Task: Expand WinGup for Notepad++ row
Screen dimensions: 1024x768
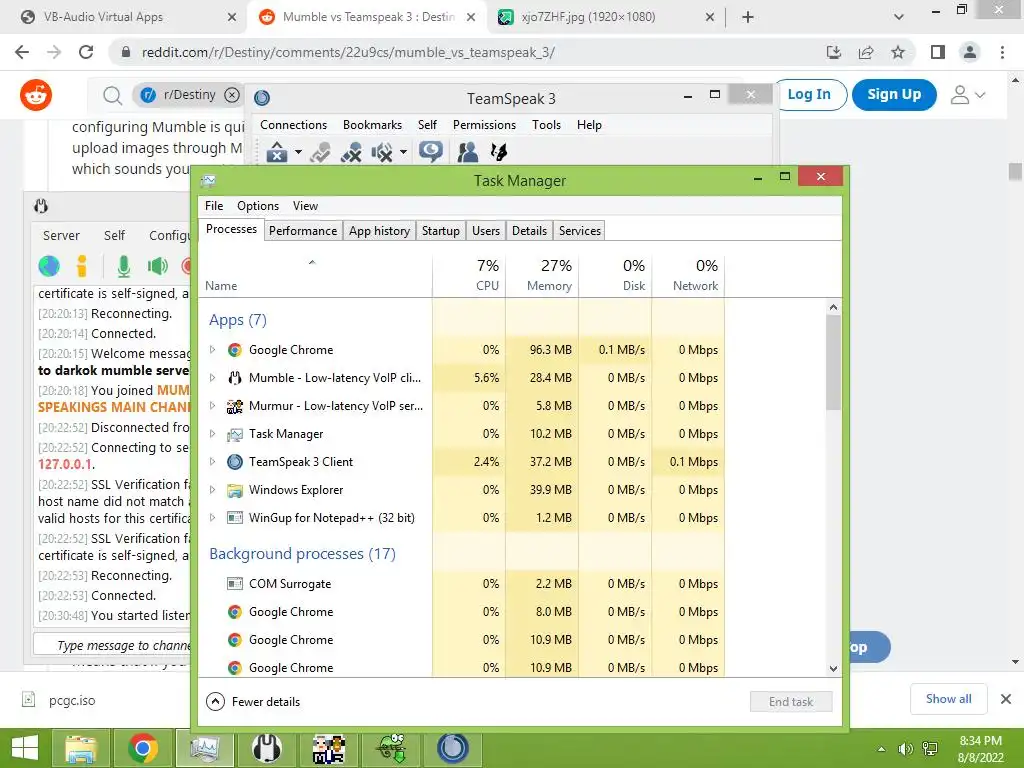Action: [212, 518]
